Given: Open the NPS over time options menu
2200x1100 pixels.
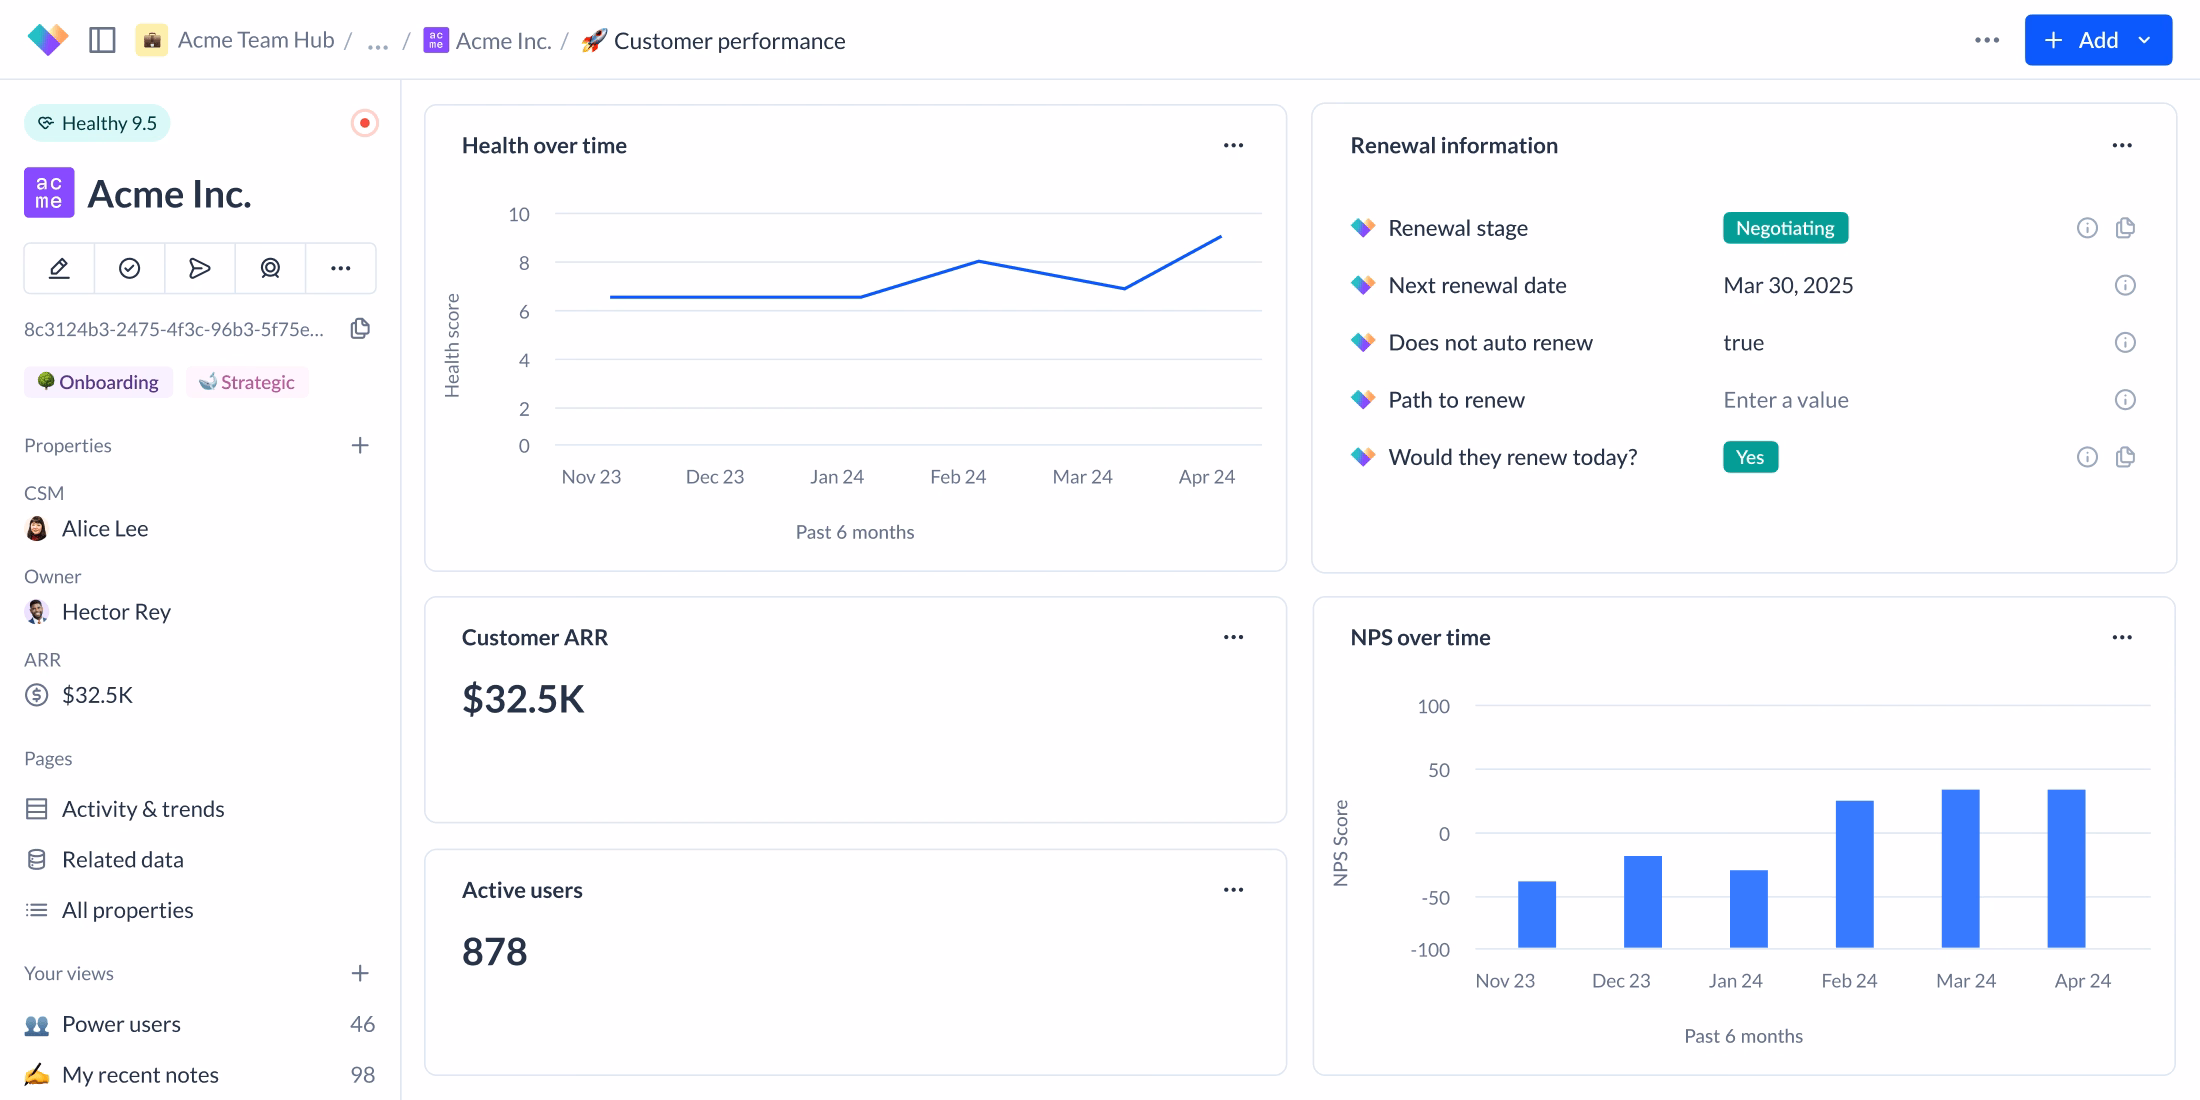Looking at the screenshot, I should point(2123,637).
